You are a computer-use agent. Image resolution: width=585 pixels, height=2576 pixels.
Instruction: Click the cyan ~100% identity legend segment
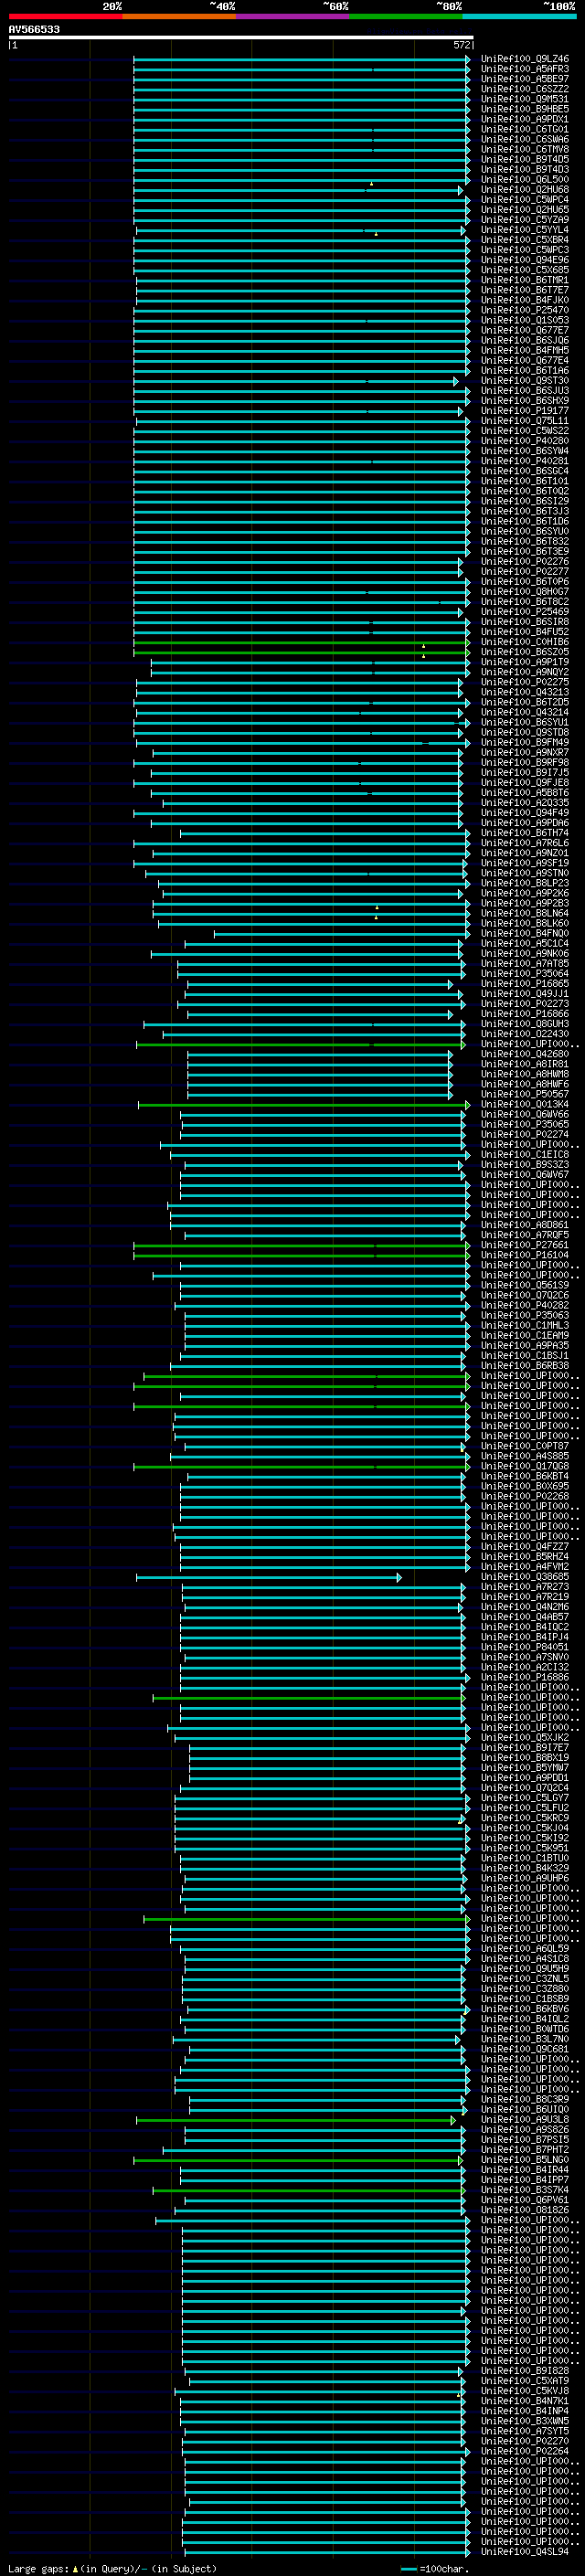pos(519,16)
